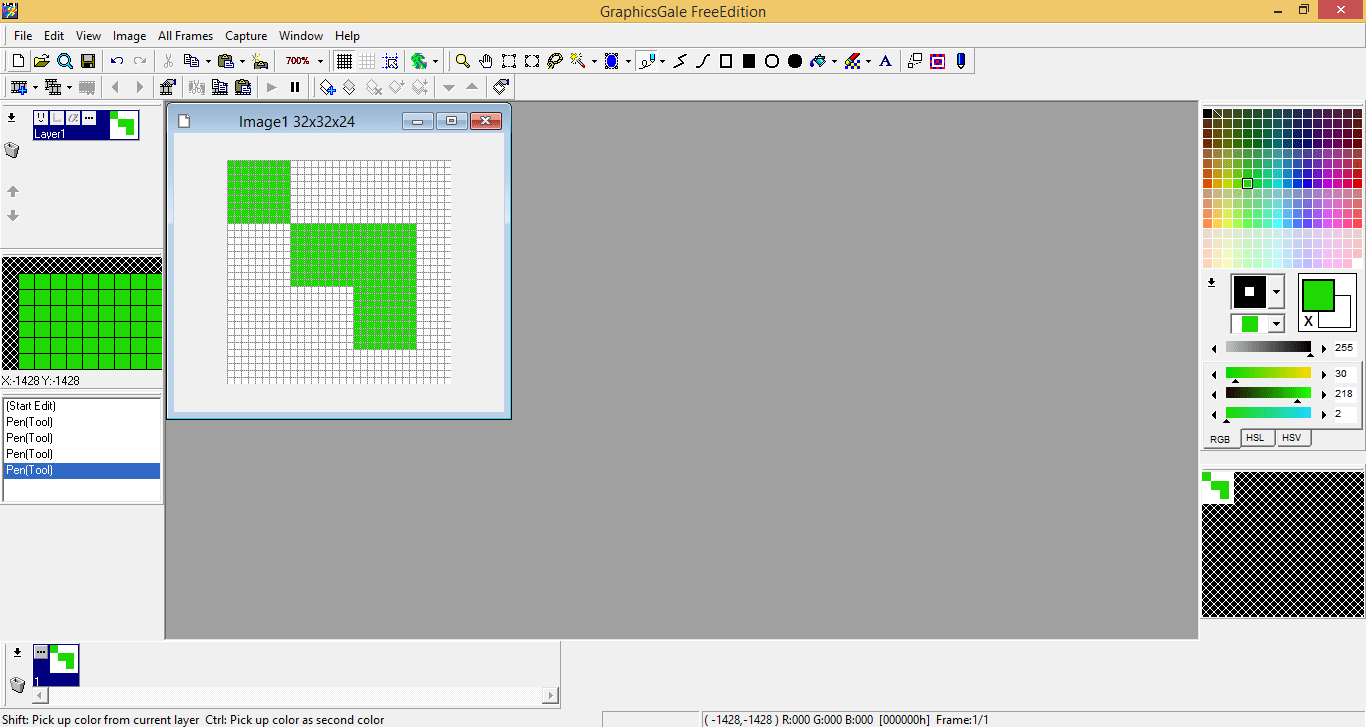Select the freehand Pen tool

647,61
